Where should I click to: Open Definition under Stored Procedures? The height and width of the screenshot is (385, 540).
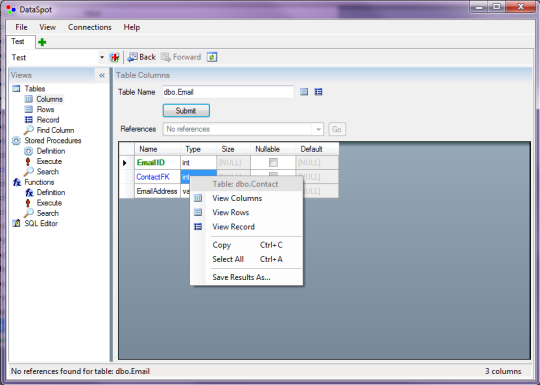pos(51,151)
